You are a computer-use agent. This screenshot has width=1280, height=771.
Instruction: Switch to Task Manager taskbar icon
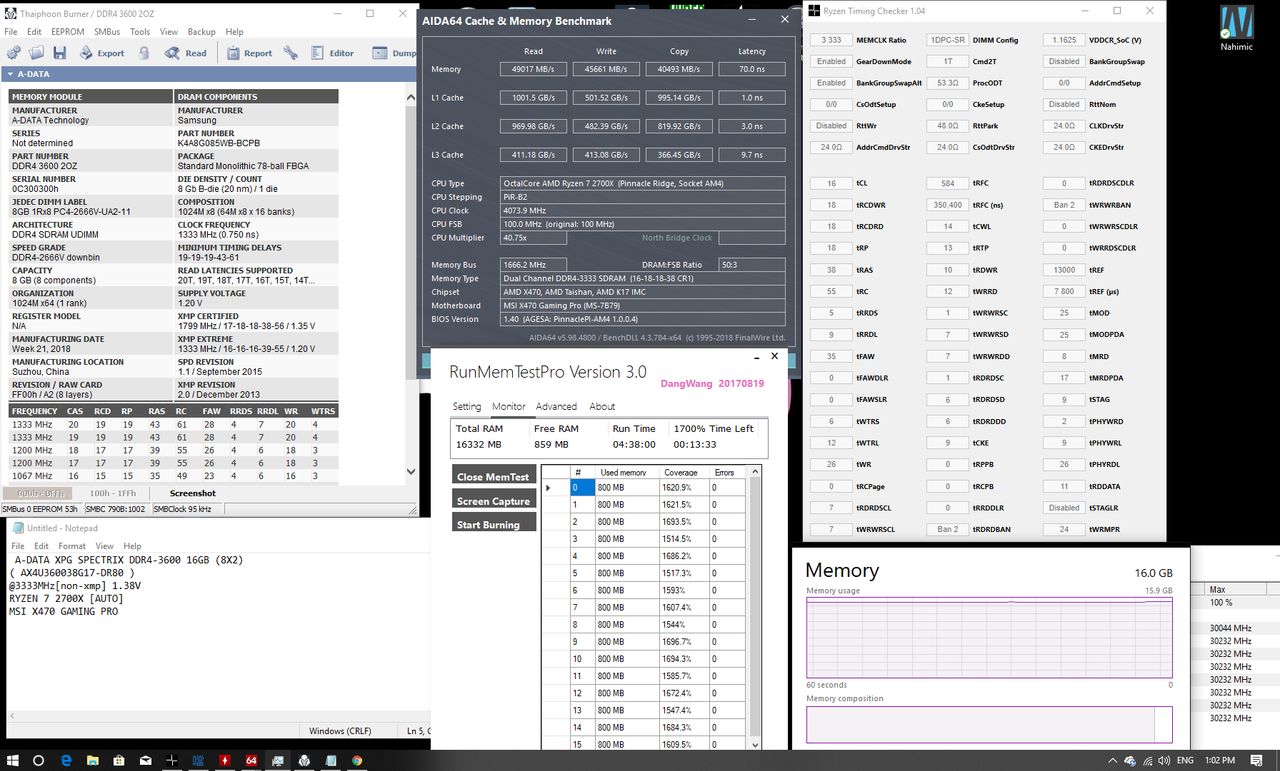point(278,760)
